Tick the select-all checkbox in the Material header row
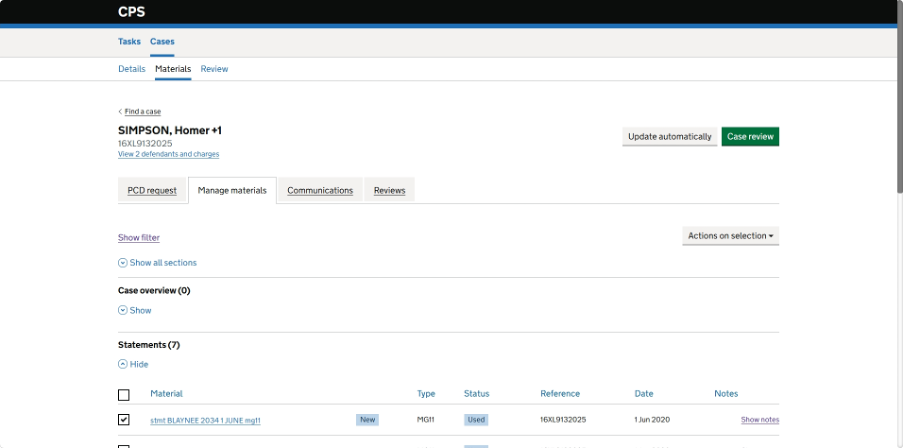Image resolution: width=904 pixels, height=448 pixels. click(x=123, y=395)
